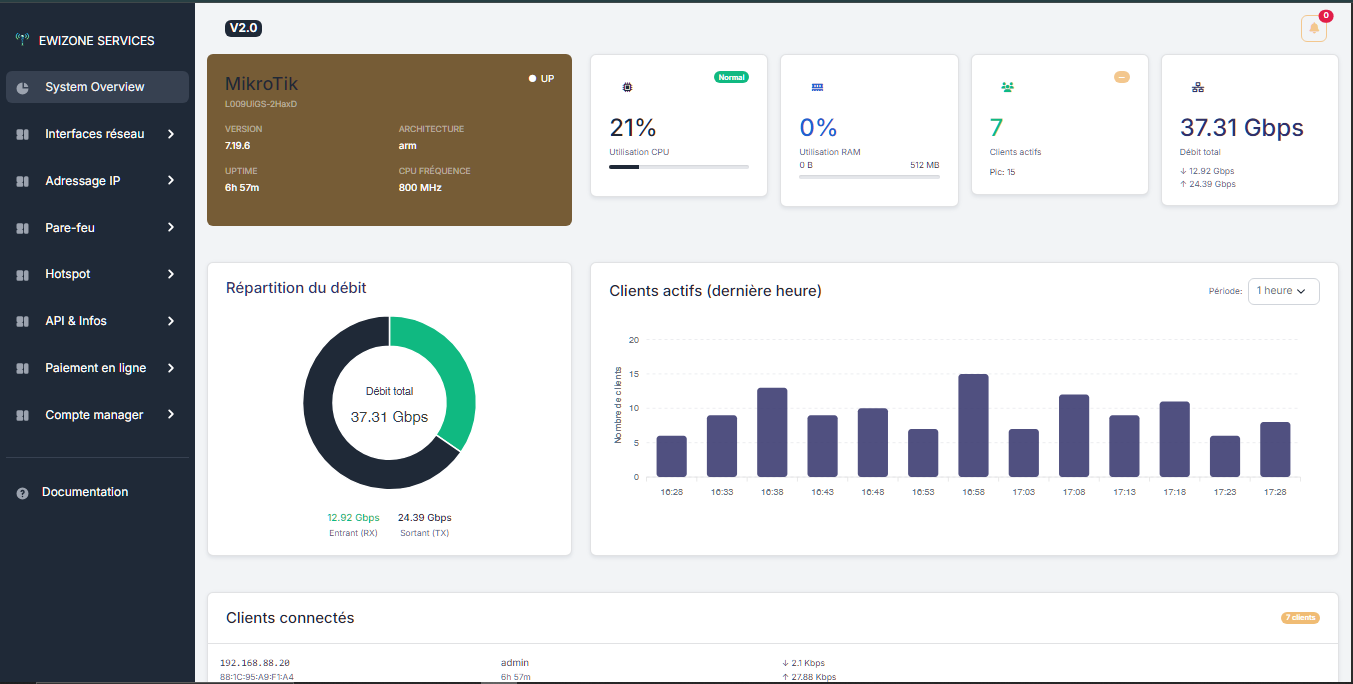The width and height of the screenshot is (1353, 684).
Task: Click the orange status badge on Clients actifs card
Action: click(x=1121, y=75)
